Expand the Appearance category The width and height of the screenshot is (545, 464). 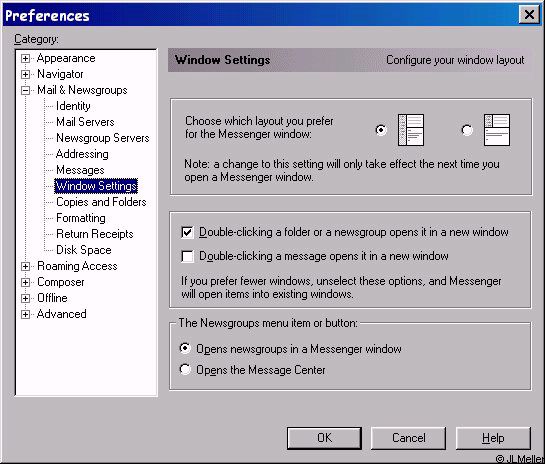(x=25, y=58)
